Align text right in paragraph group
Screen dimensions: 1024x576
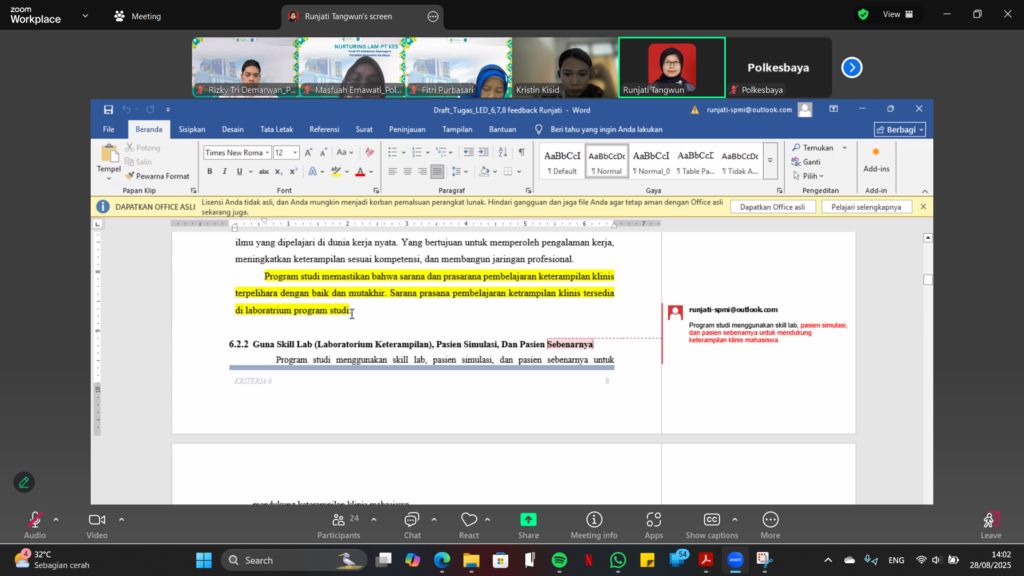pos(422,172)
